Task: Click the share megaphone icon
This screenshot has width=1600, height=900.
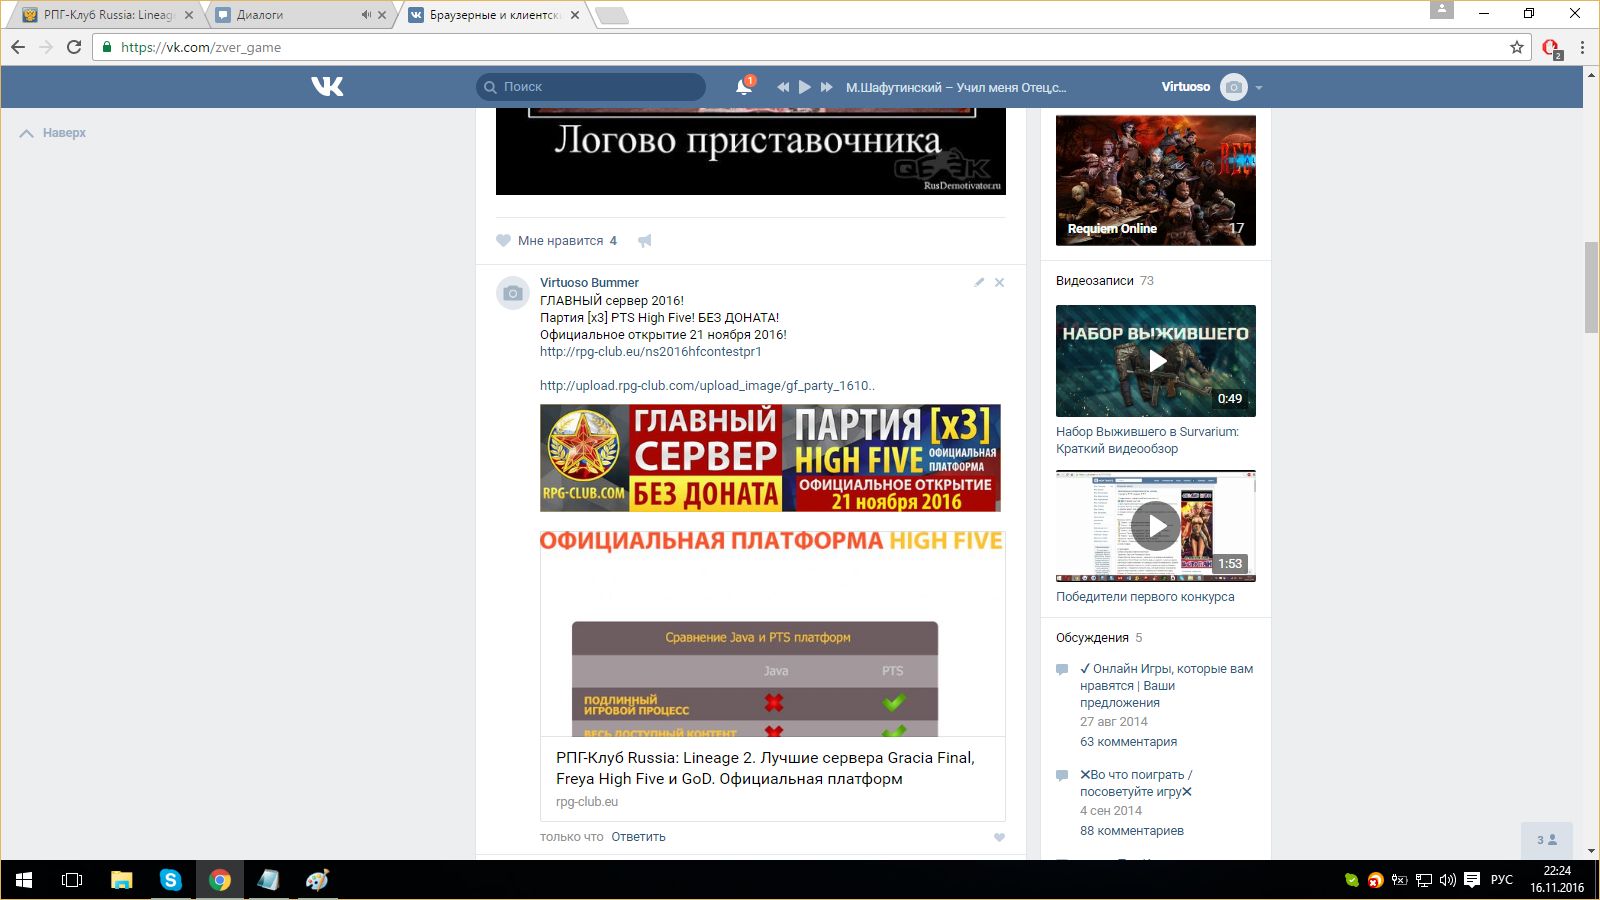Action: (x=645, y=241)
